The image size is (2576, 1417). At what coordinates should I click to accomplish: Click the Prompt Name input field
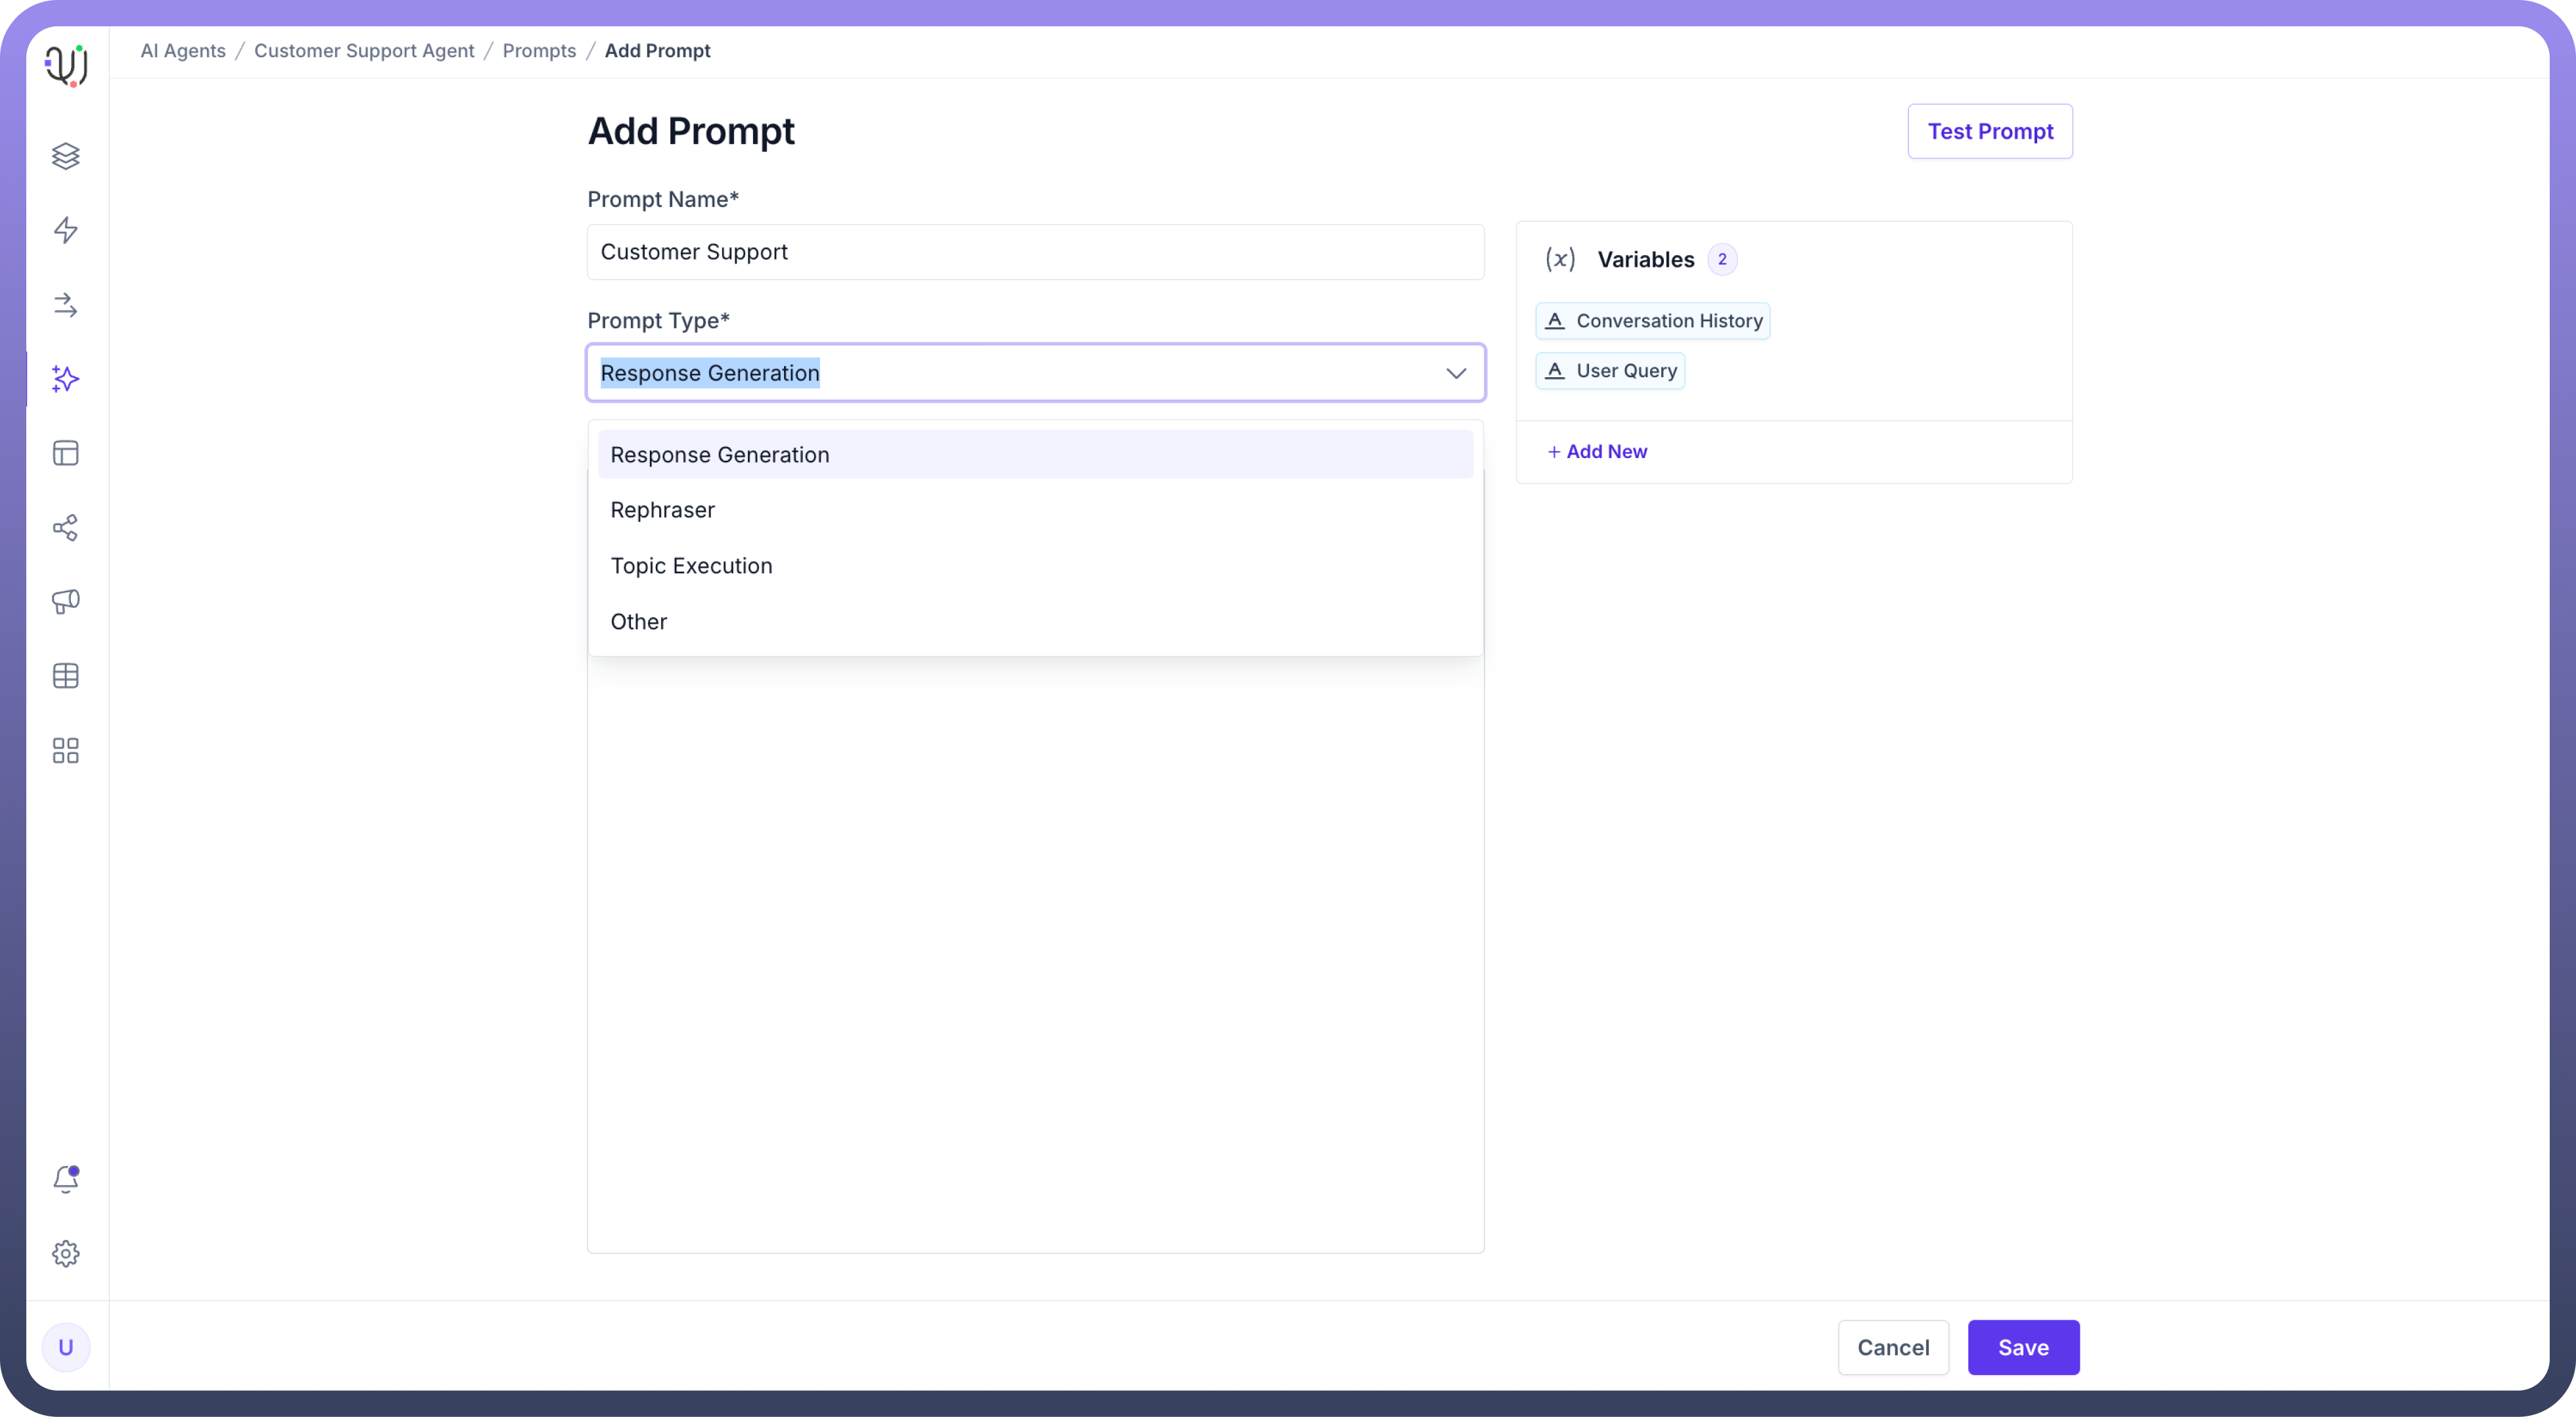tap(1034, 252)
